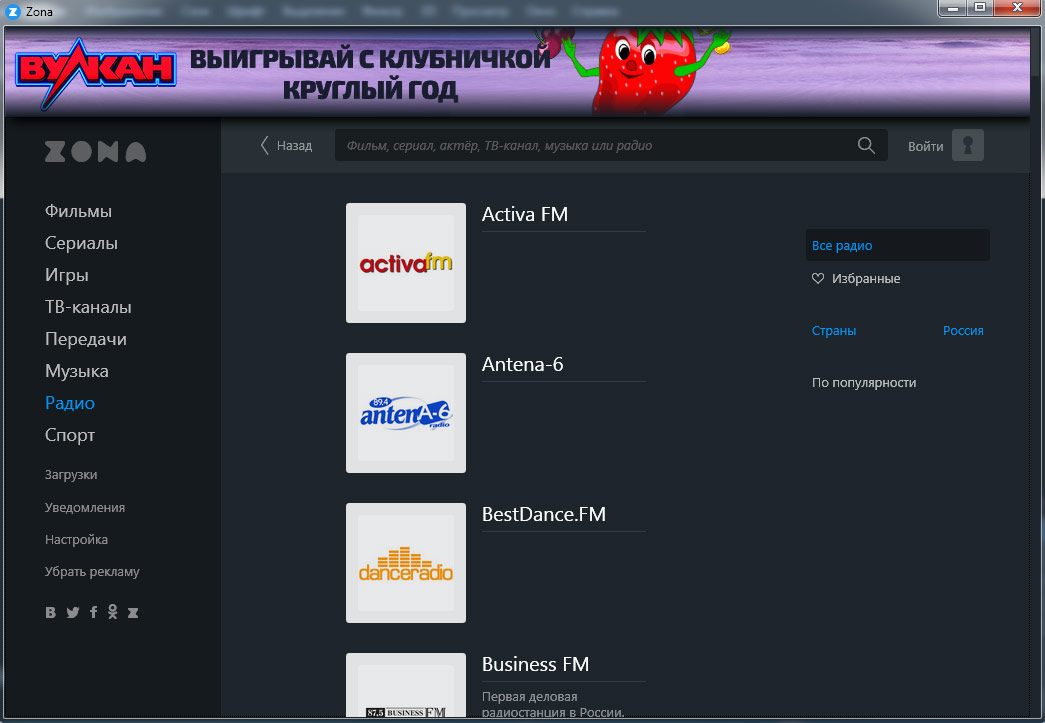
Task: Open the Odnoklassniki social link icon
Action: pyautogui.click(x=113, y=612)
